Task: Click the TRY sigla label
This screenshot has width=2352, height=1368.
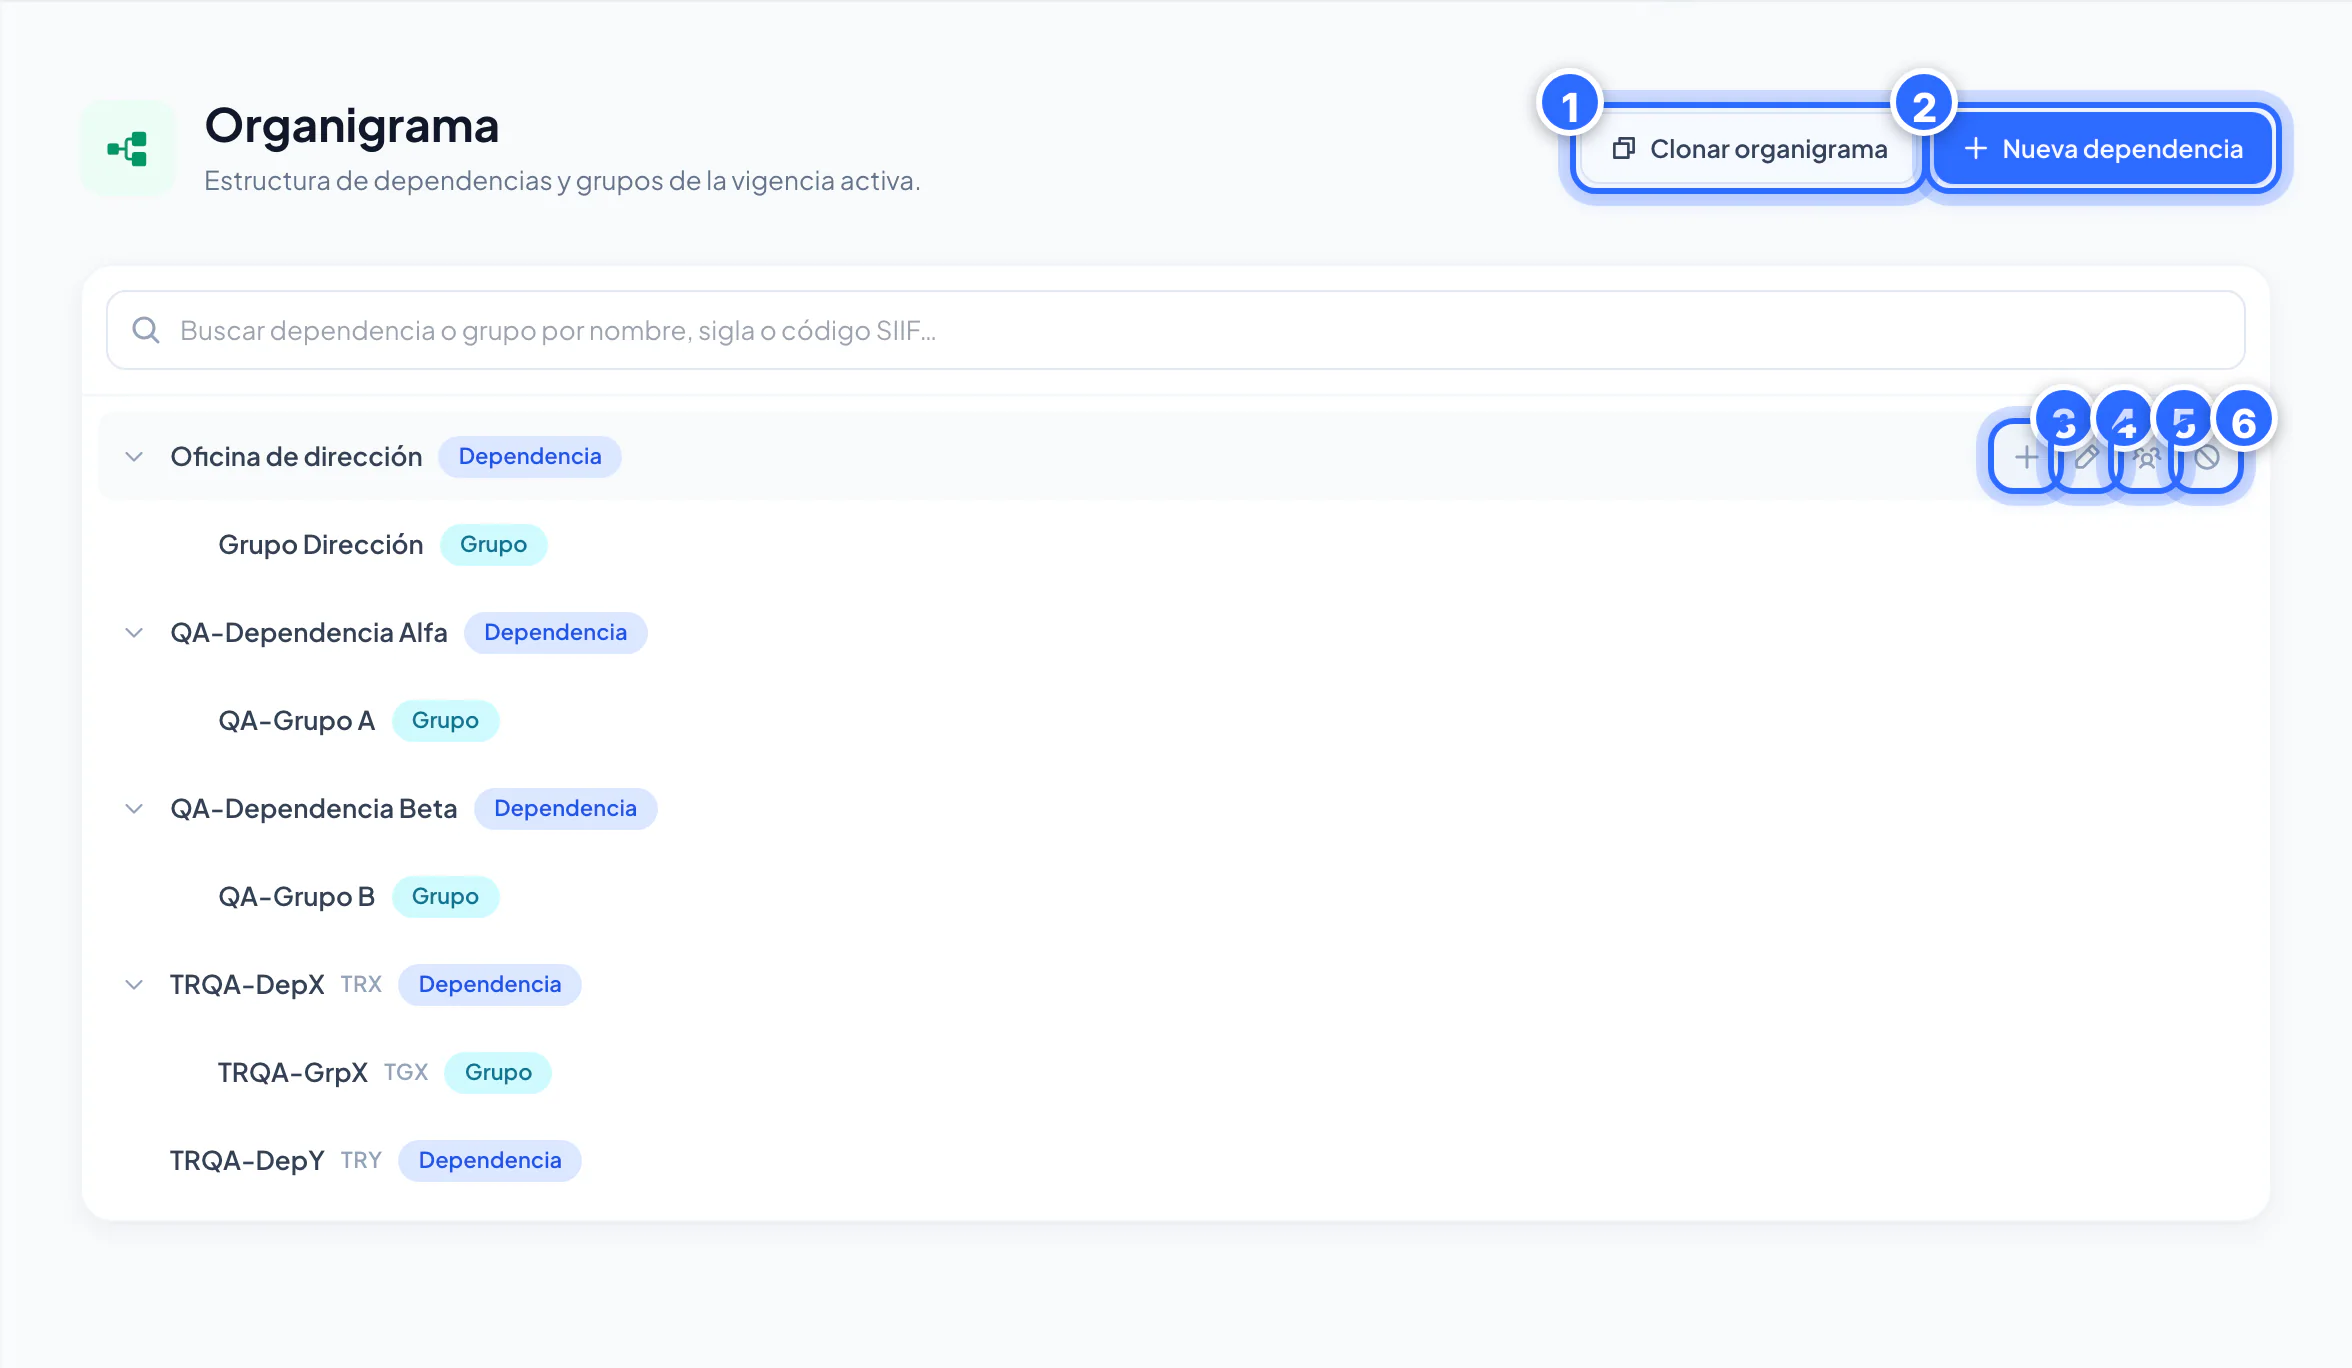Action: [x=361, y=1161]
